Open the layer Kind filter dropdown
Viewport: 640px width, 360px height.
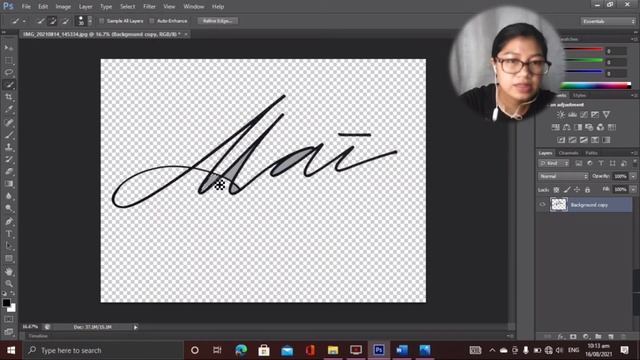[554, 164]
